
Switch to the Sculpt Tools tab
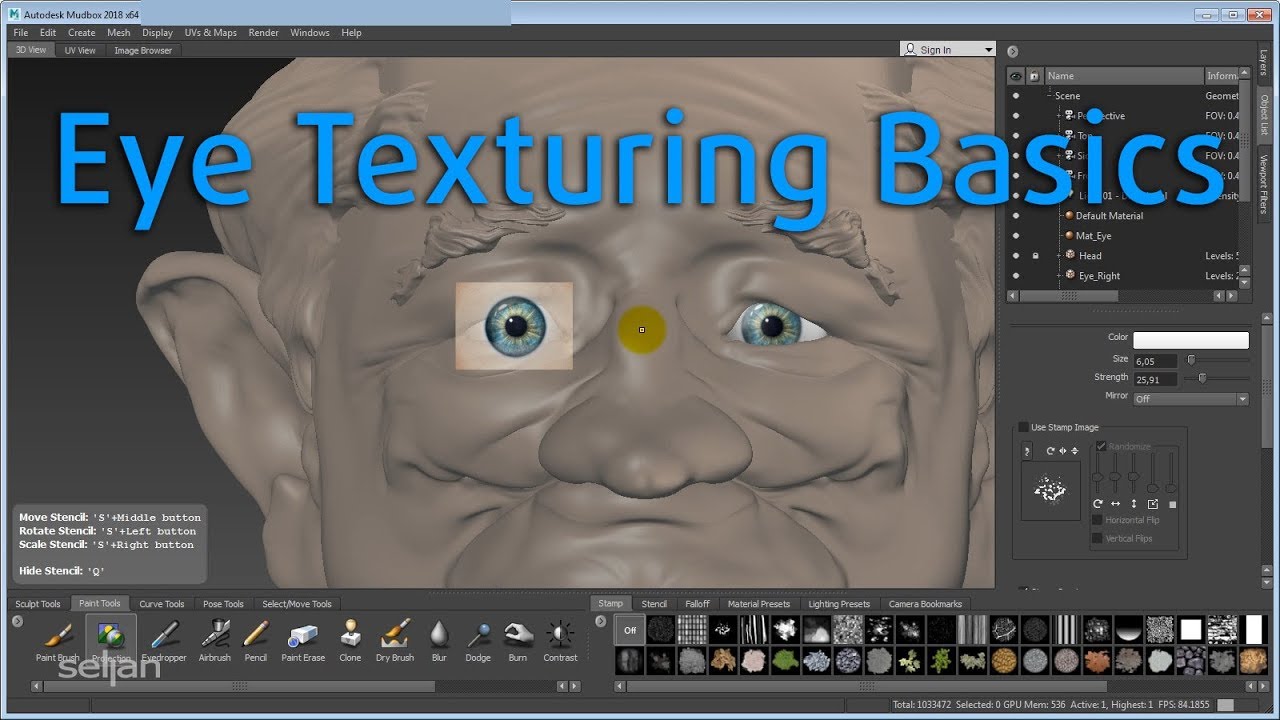pyautogui.click(x=38, y=604)
